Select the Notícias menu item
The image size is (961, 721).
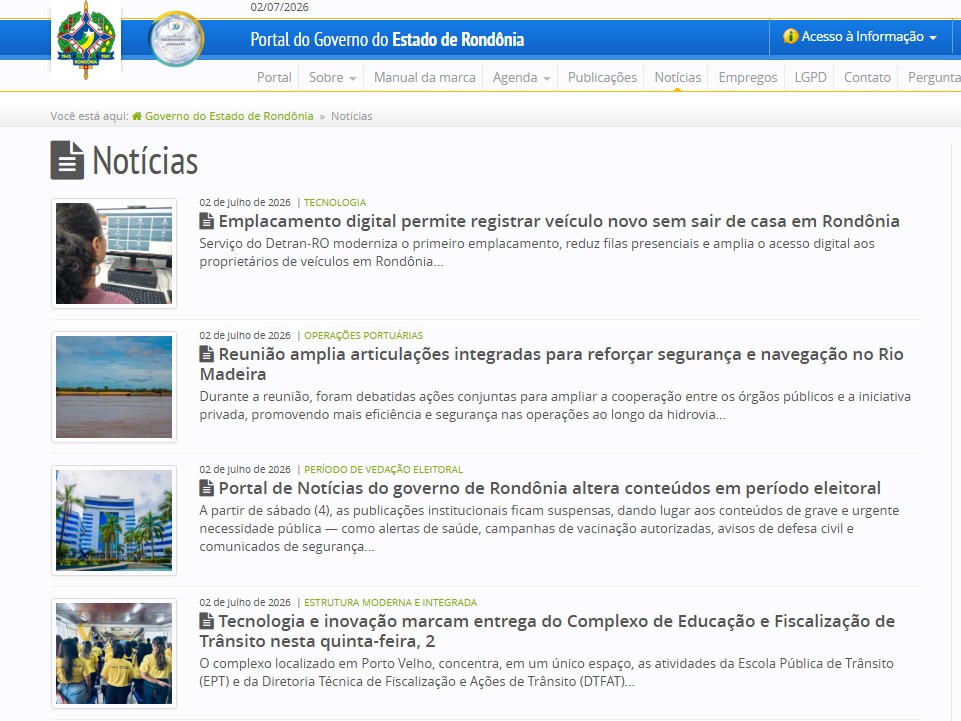(x=677, y=77)
